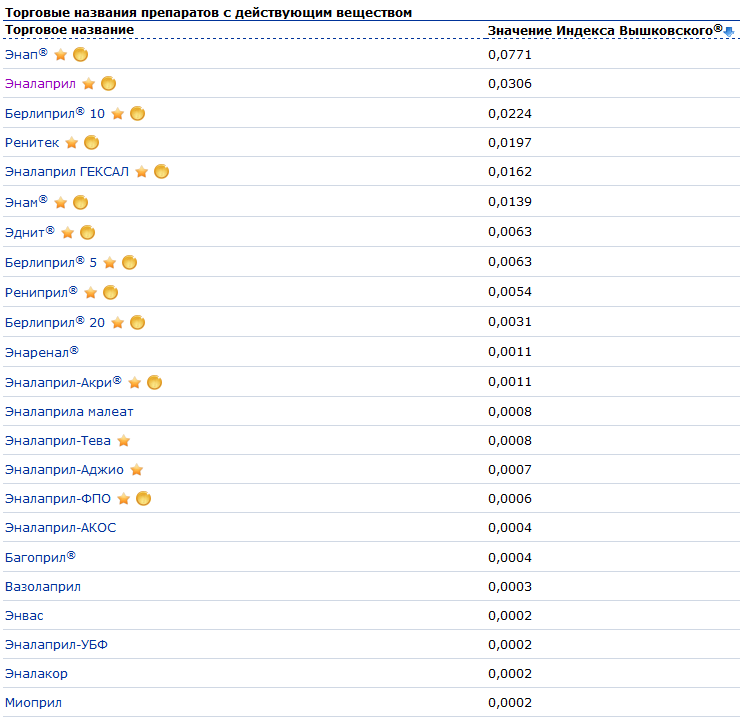Click the star icon by Эналаприл-Аджио

[137, 470]
